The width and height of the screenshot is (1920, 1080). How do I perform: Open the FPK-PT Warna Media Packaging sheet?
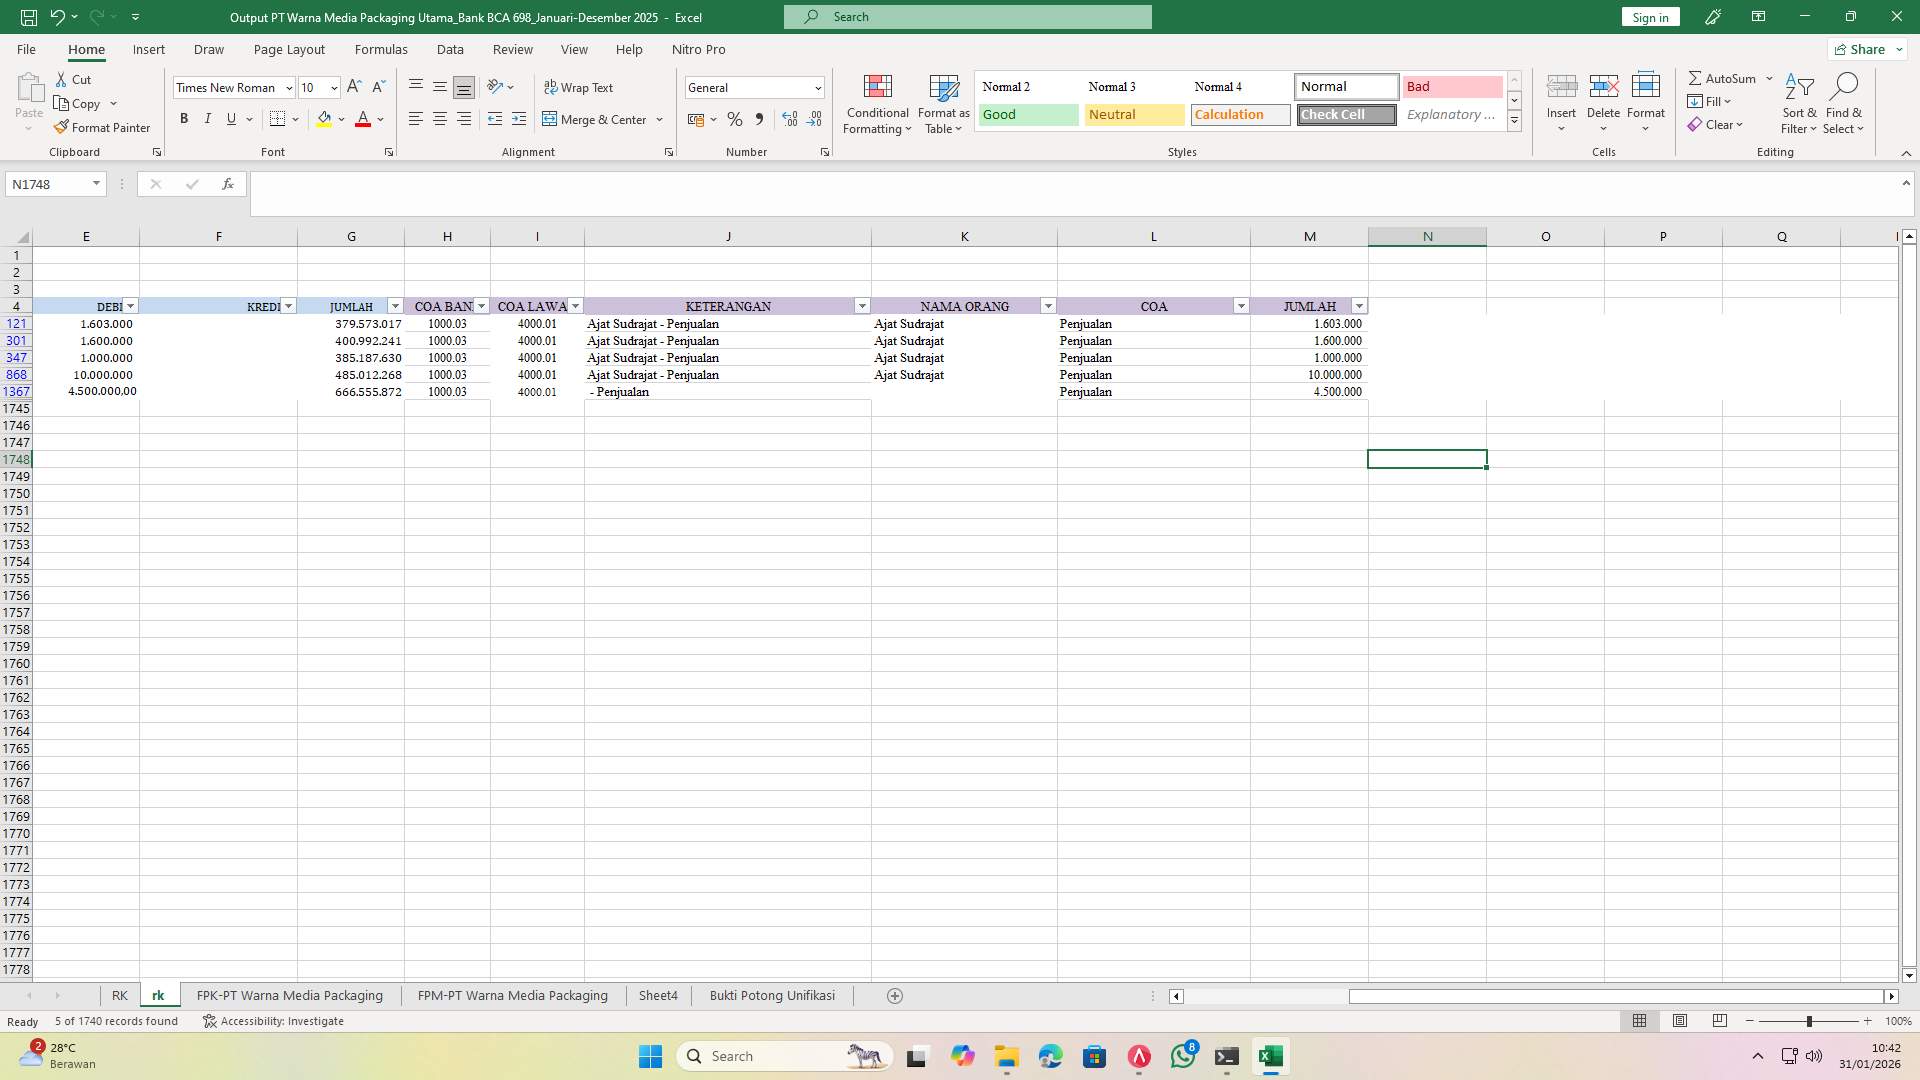(x=289, y=995)
